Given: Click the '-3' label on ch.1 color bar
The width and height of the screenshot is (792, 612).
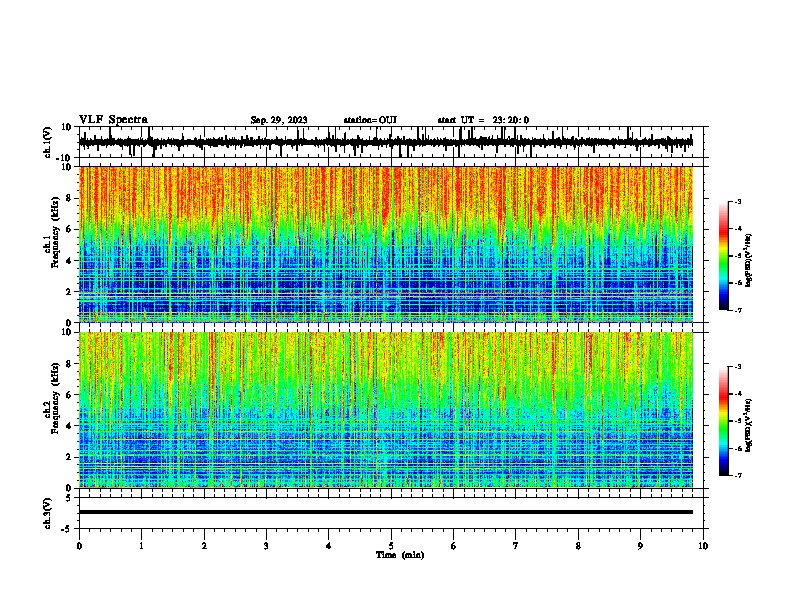Looking at the screenshot, I should point(738,202).
